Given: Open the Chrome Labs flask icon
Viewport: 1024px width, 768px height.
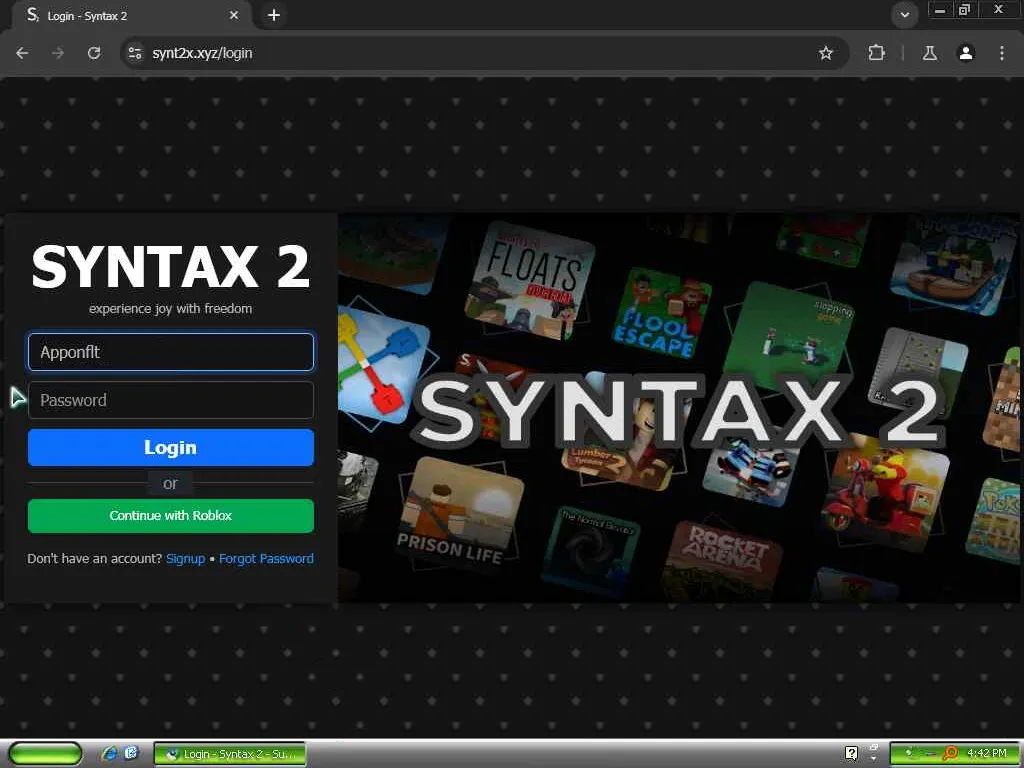Looking at the screenshot, I should tap(930, 53).
